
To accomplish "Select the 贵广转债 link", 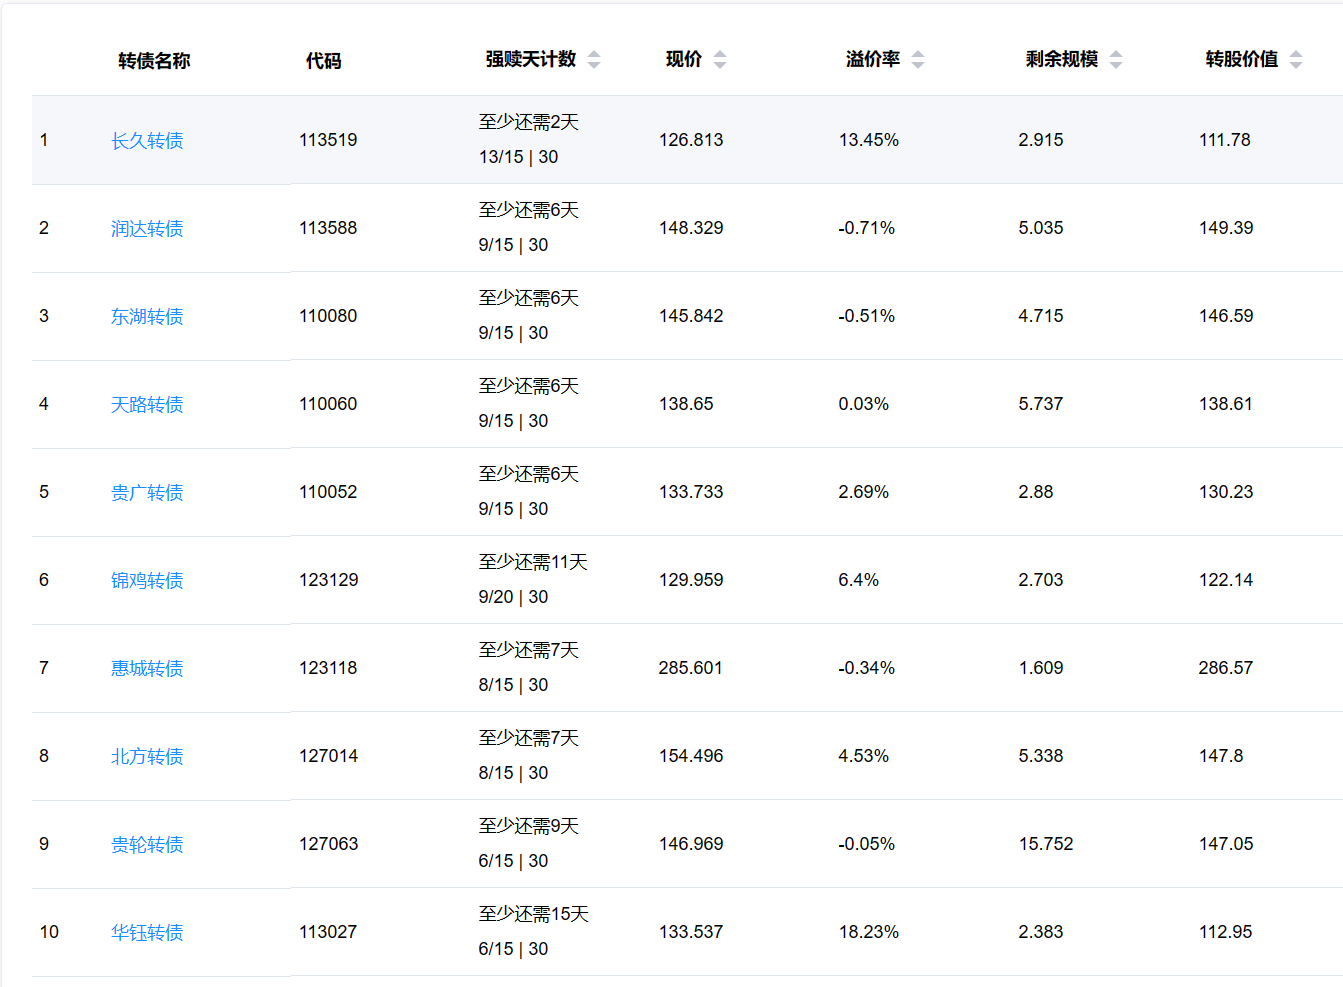I will 147,493.
